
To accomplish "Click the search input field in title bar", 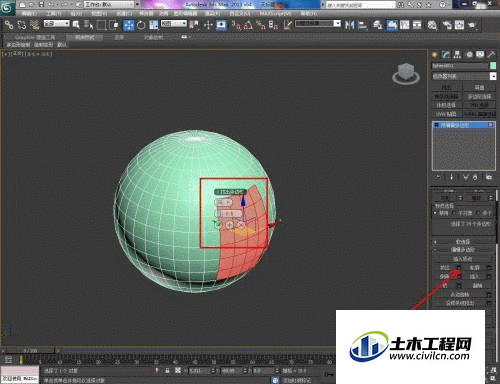I will 360,5.
